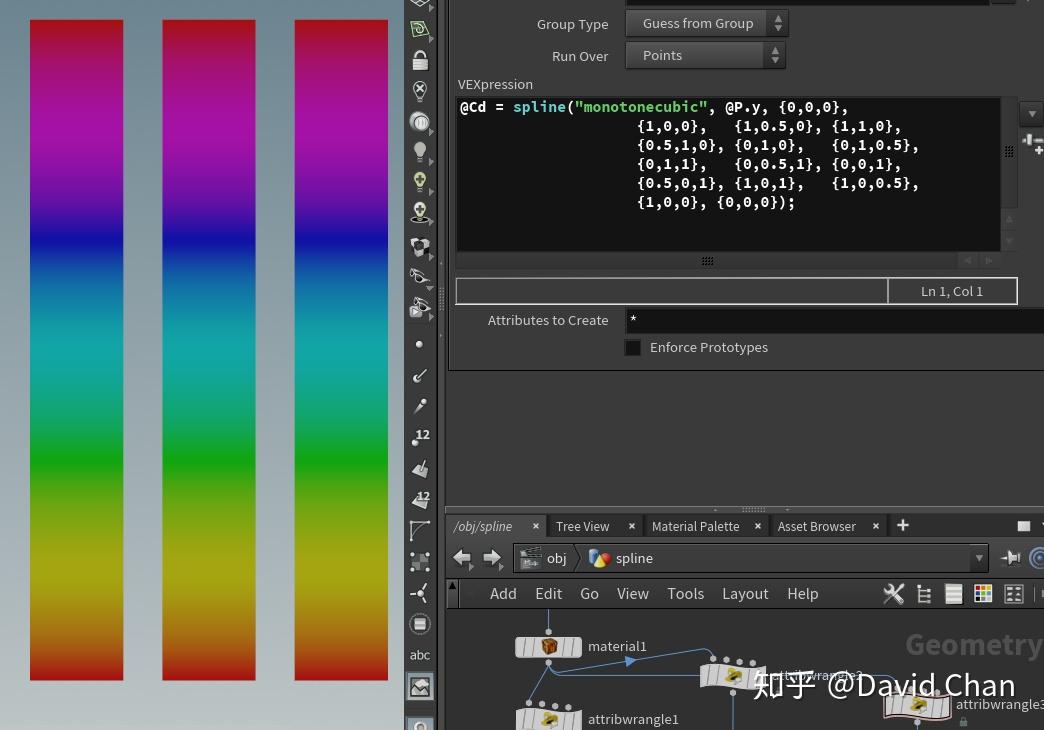
Task: Open the Group Type dropdown
Action: click(x=706, y=23)
